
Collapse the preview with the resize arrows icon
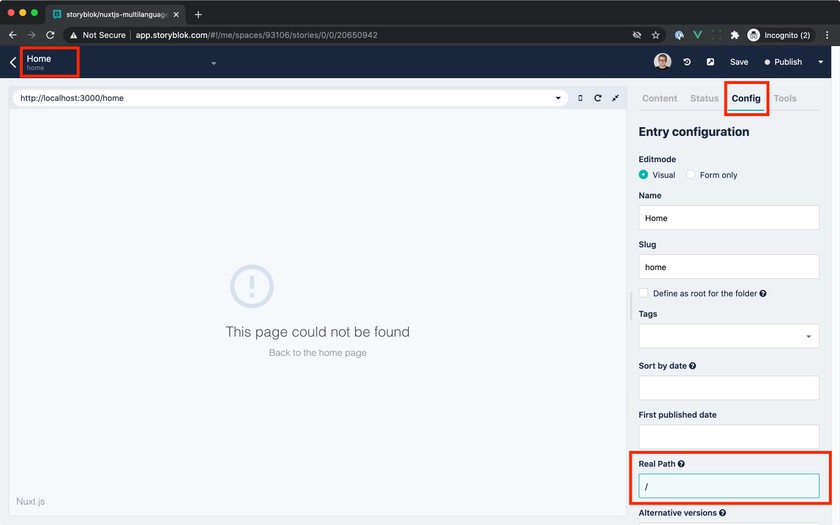[616, 98]
